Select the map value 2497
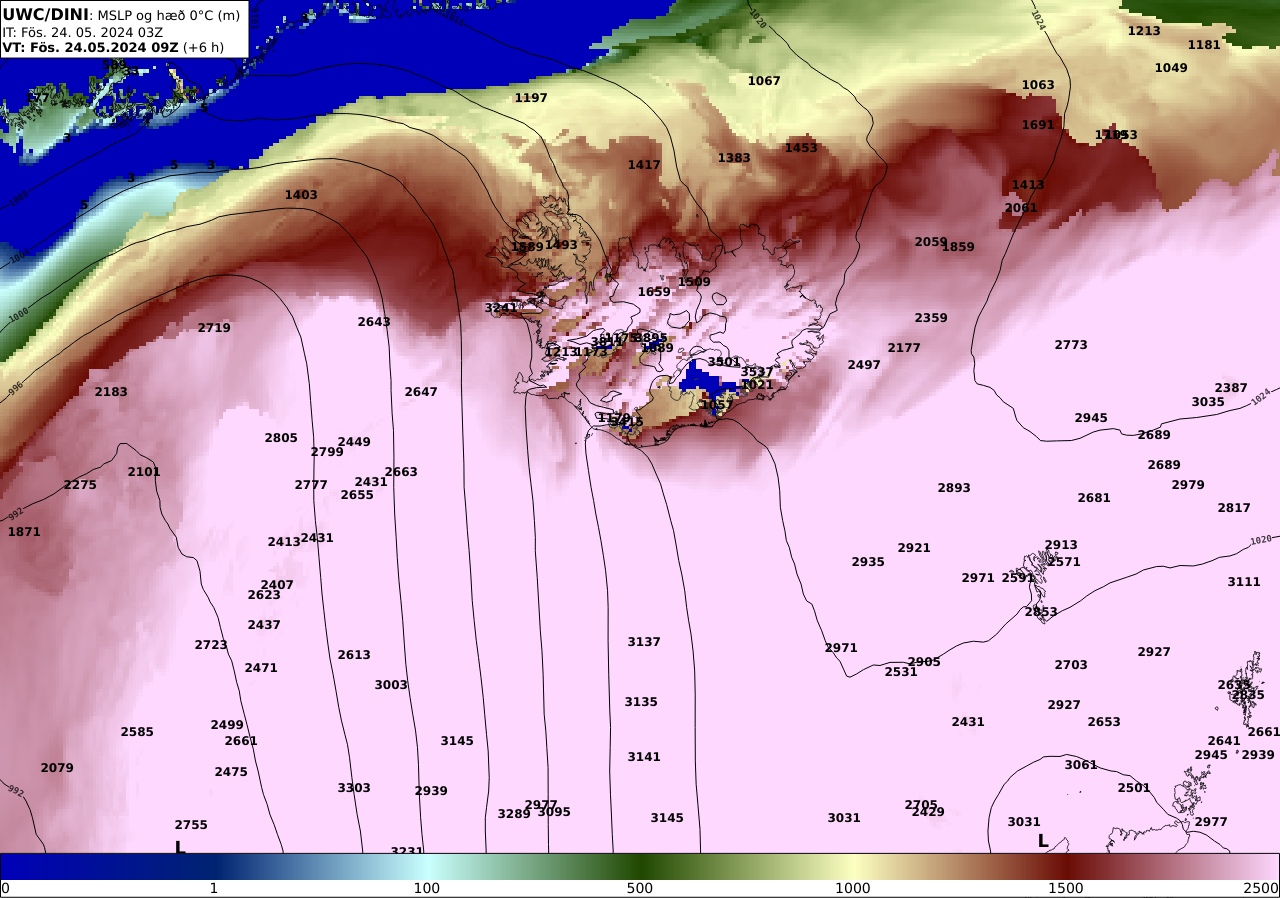Image resolution: width=1280 pixels, height=898 pixels. coord(864,365)
